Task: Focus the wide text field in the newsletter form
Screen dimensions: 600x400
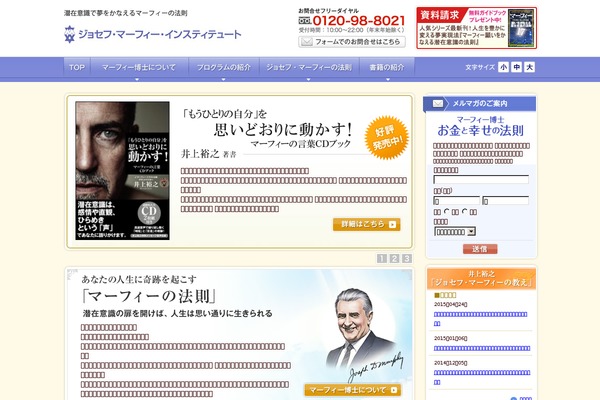Action: [481, 180]
